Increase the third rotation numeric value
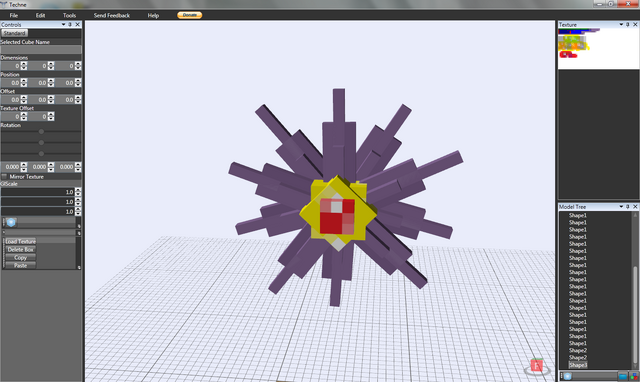The width and height of the screenshot is (640, 382). point(78,164)
